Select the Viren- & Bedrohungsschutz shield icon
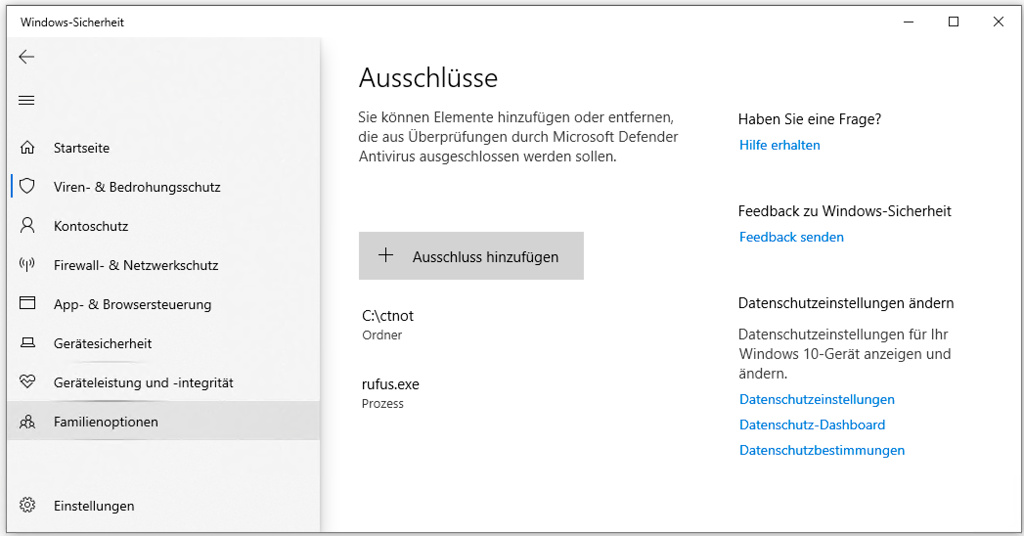Image resolution: width=1024 pixels, height=536 pixels. coord(27,187)
